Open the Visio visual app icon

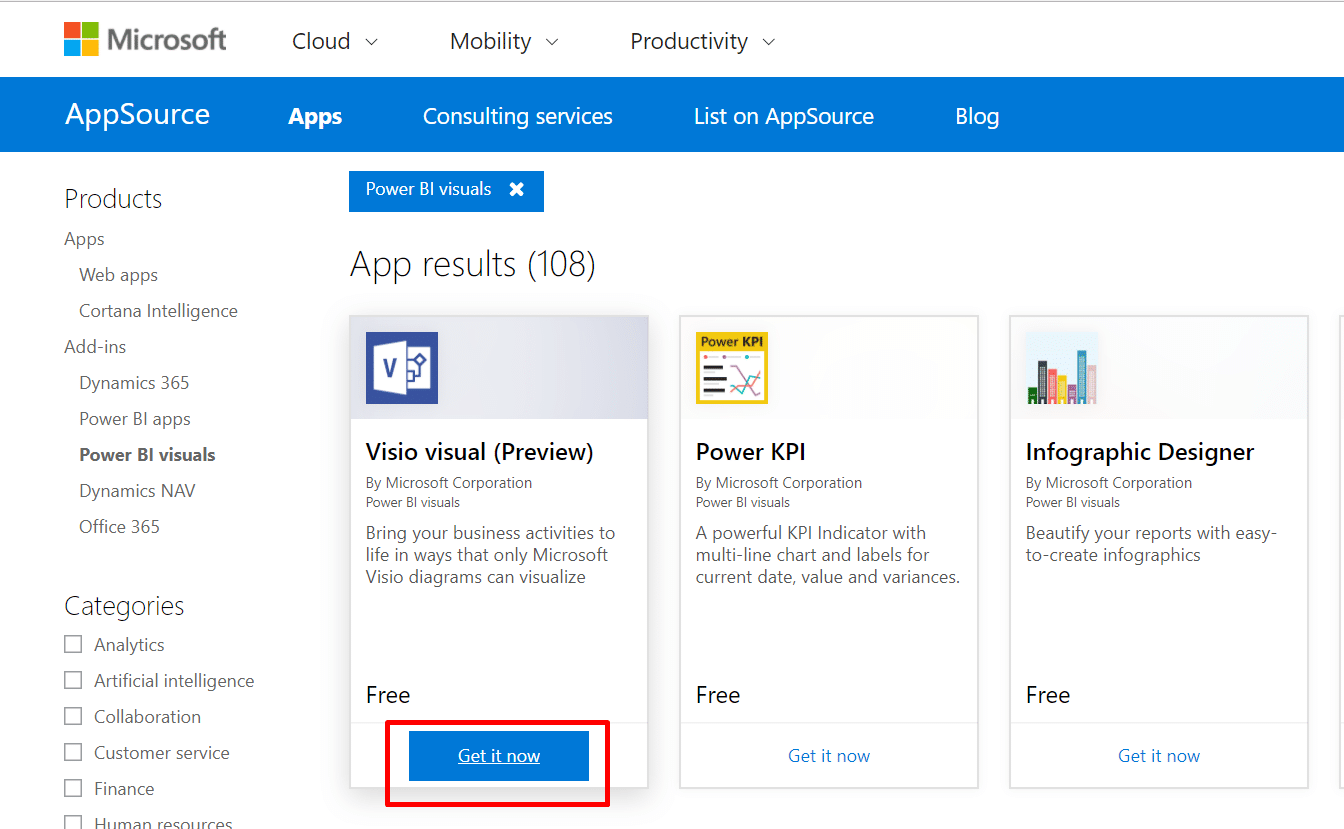tap(402, 368)
